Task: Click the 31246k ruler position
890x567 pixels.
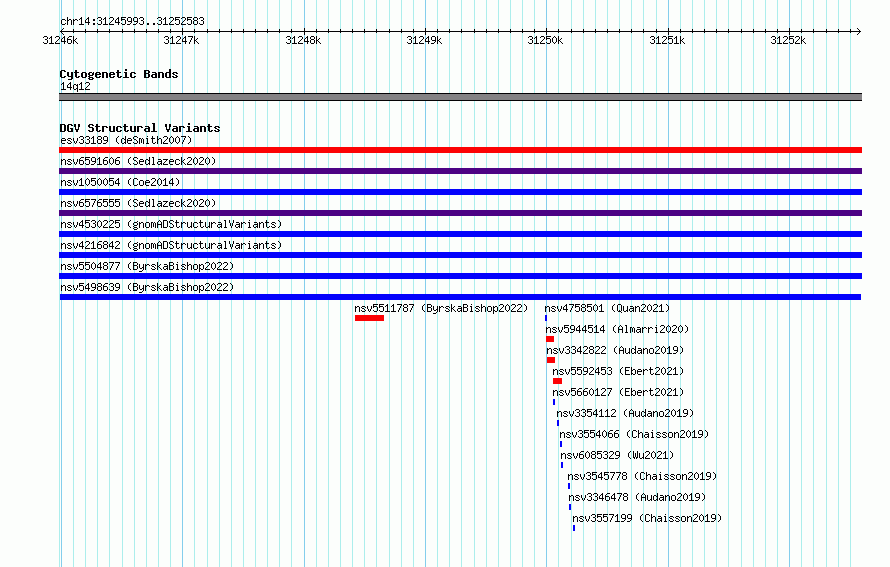Action: tap(60, 40)
